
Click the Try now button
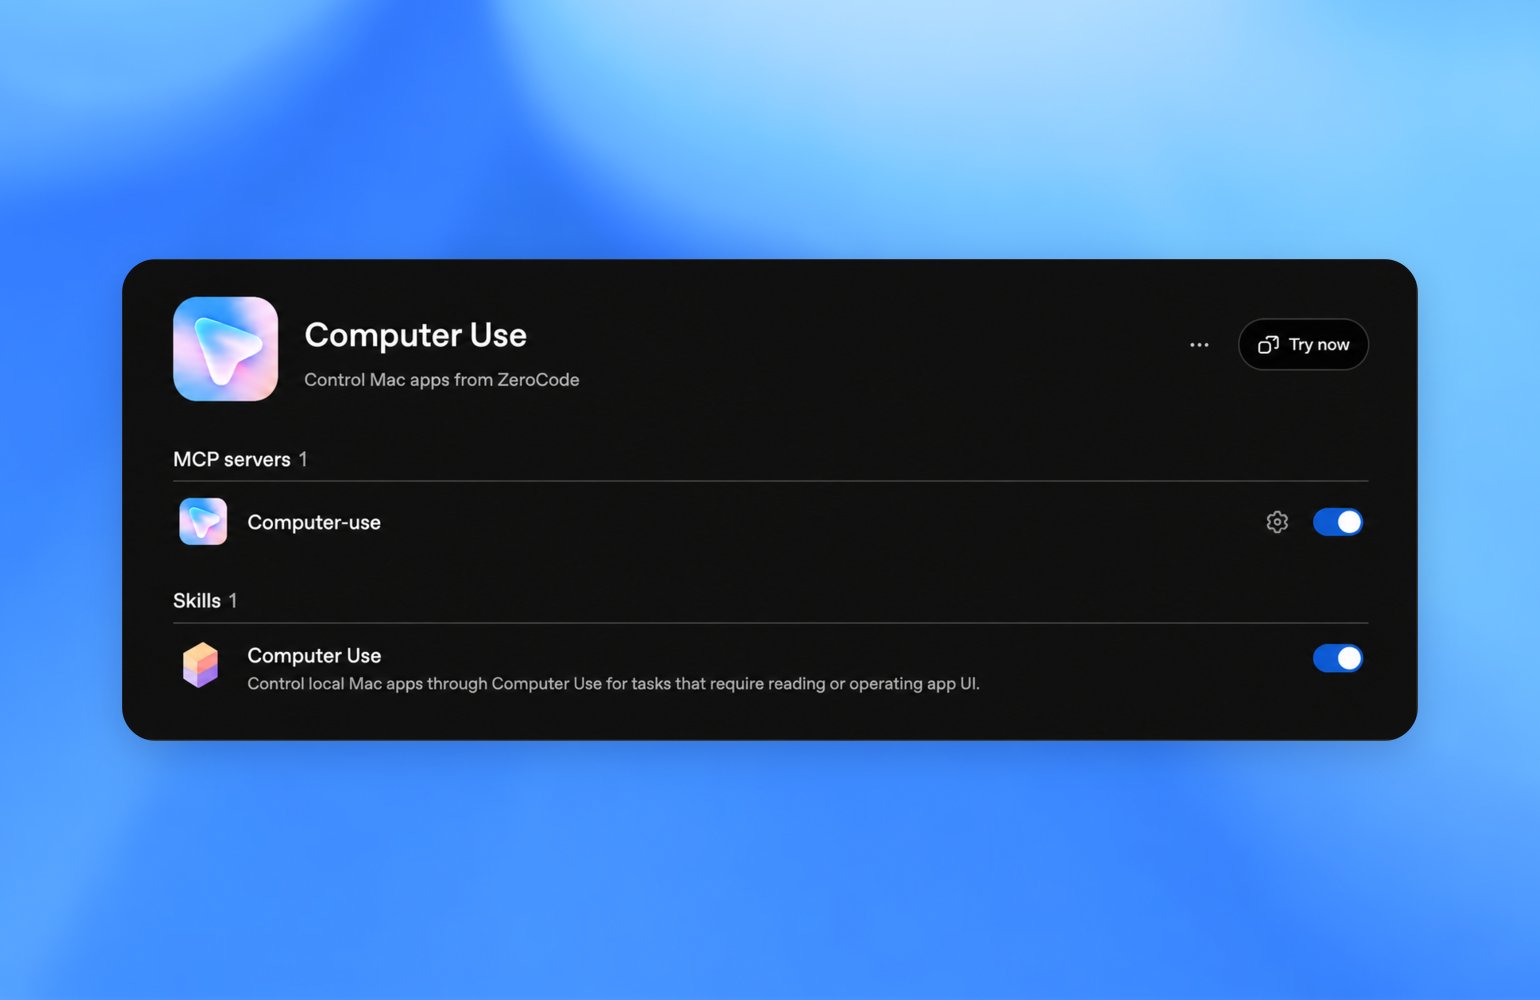click(x=1303, y=344)
